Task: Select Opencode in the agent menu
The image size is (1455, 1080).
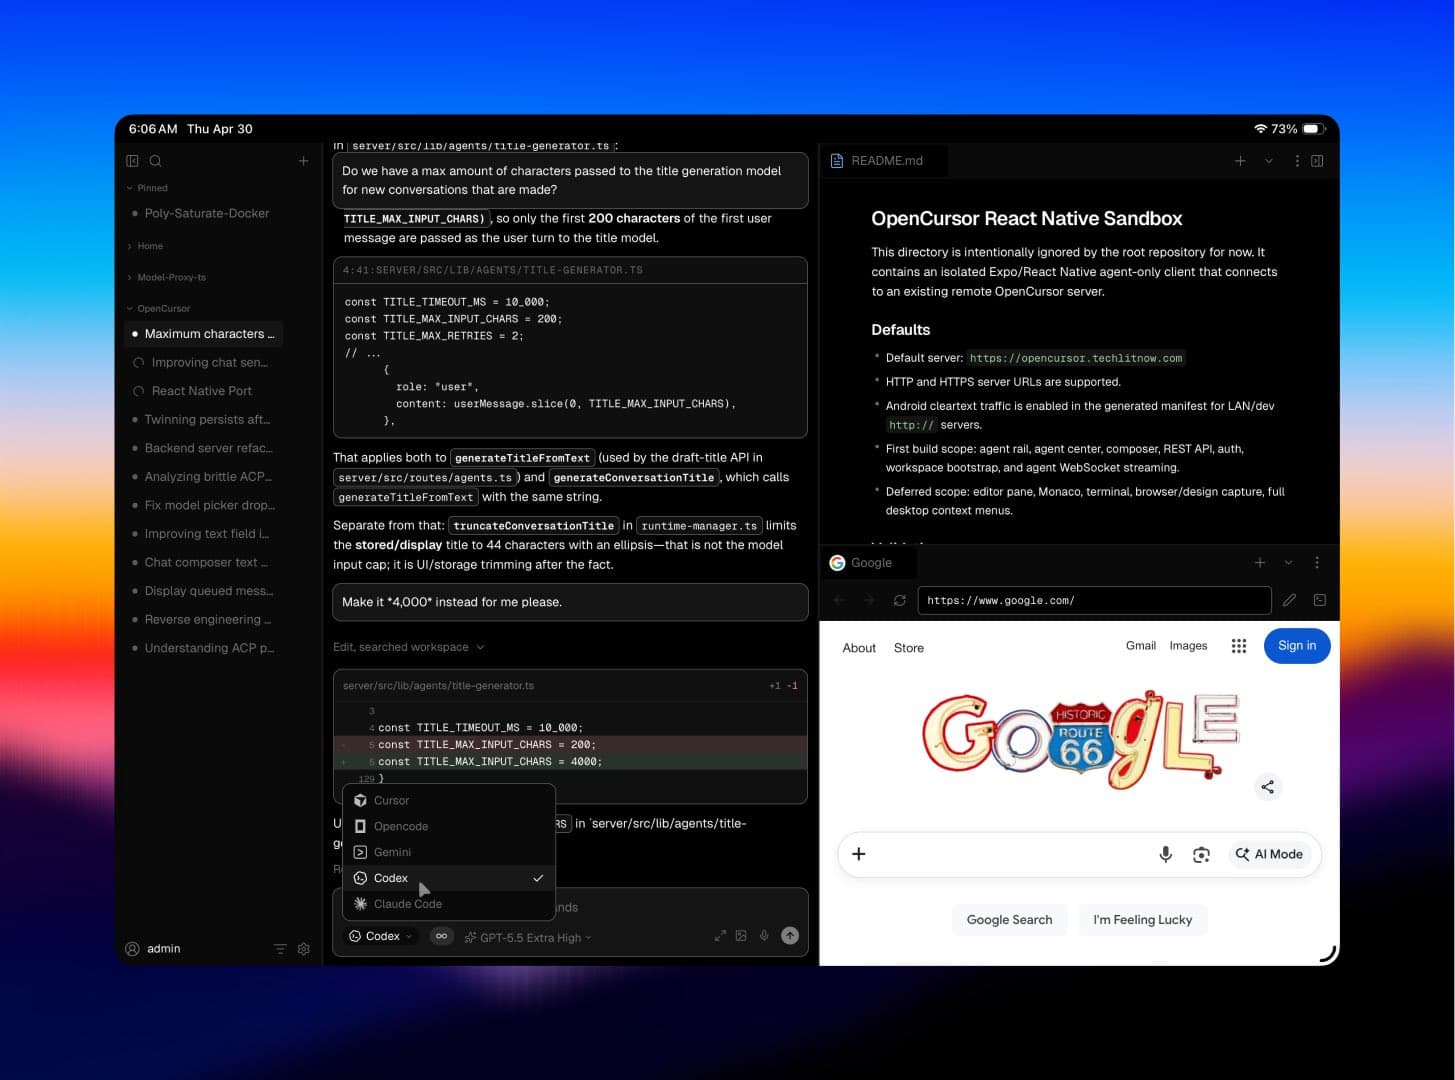Action: pos(449,826)
